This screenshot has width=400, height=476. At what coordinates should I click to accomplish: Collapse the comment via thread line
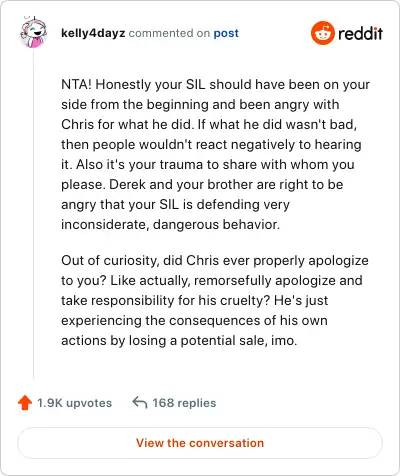[33, 213]
